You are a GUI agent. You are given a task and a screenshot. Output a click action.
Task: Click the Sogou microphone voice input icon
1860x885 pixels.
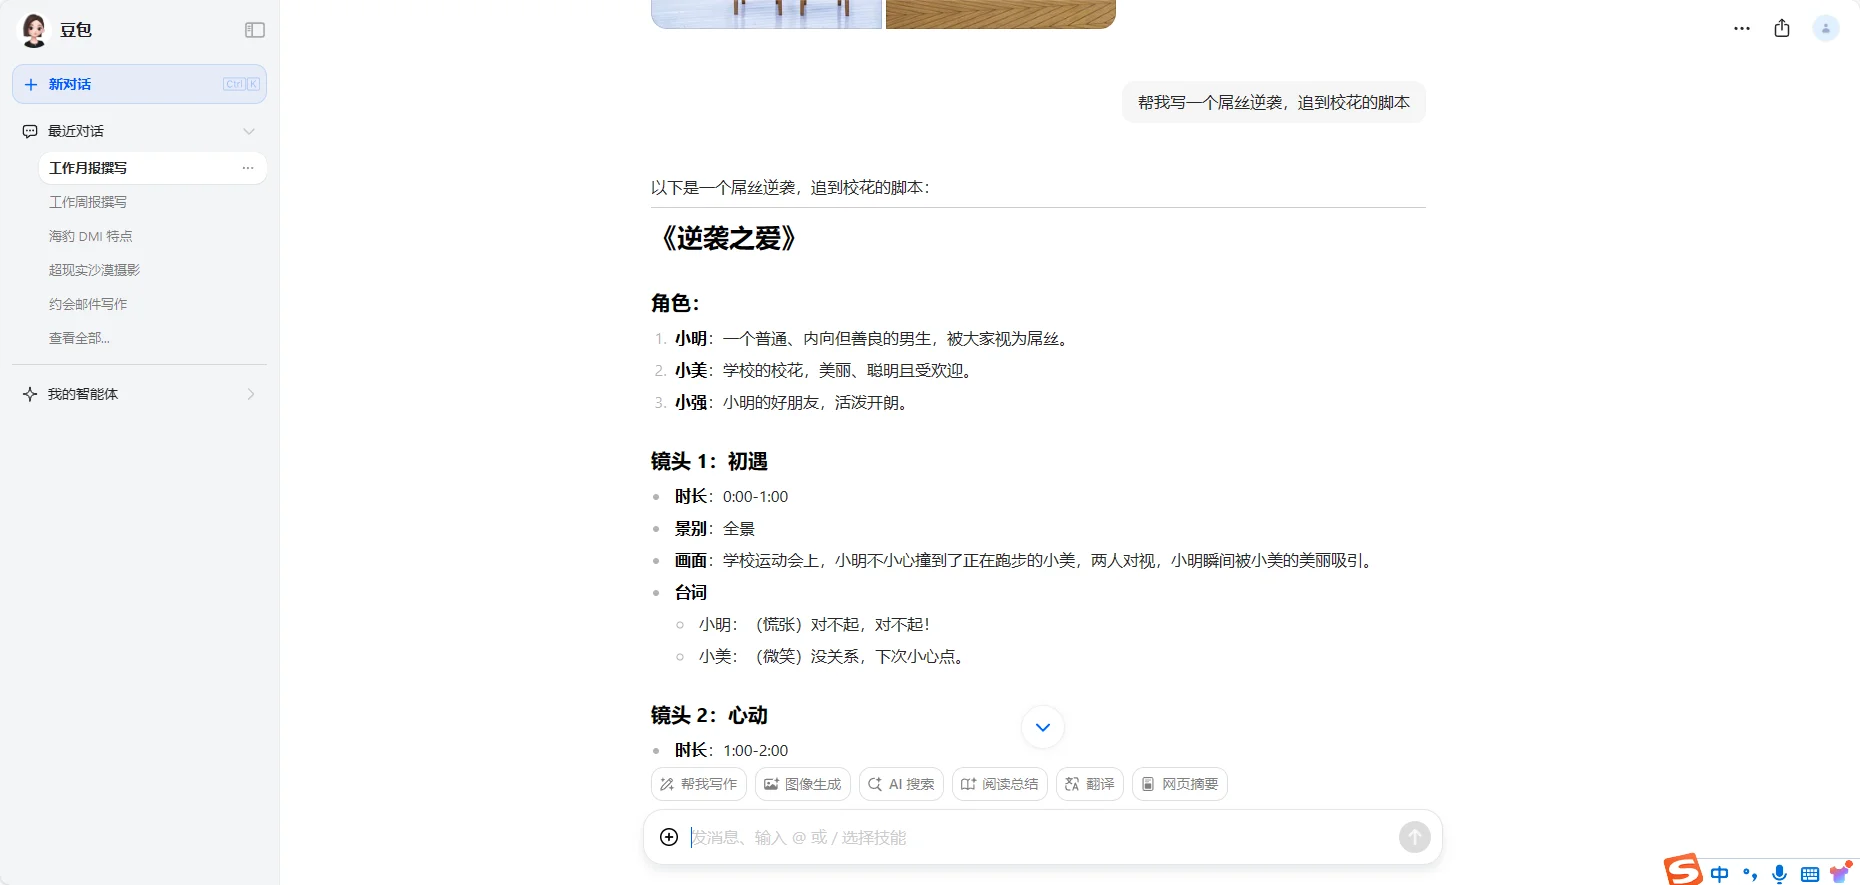click(x=1780, y=873)
